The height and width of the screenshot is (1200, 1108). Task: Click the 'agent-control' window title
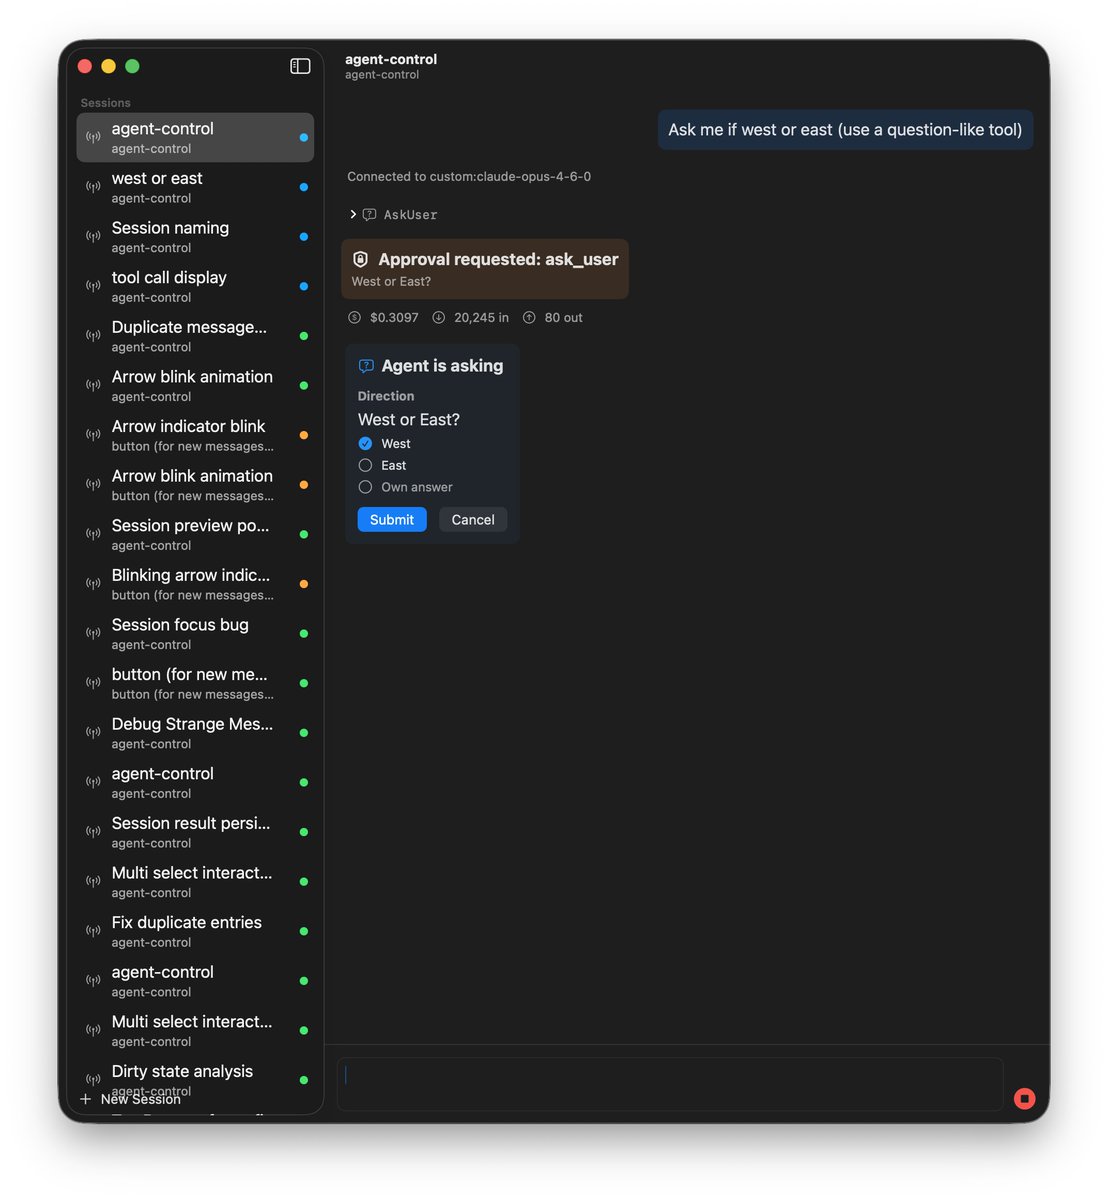(x=391, y=59)
